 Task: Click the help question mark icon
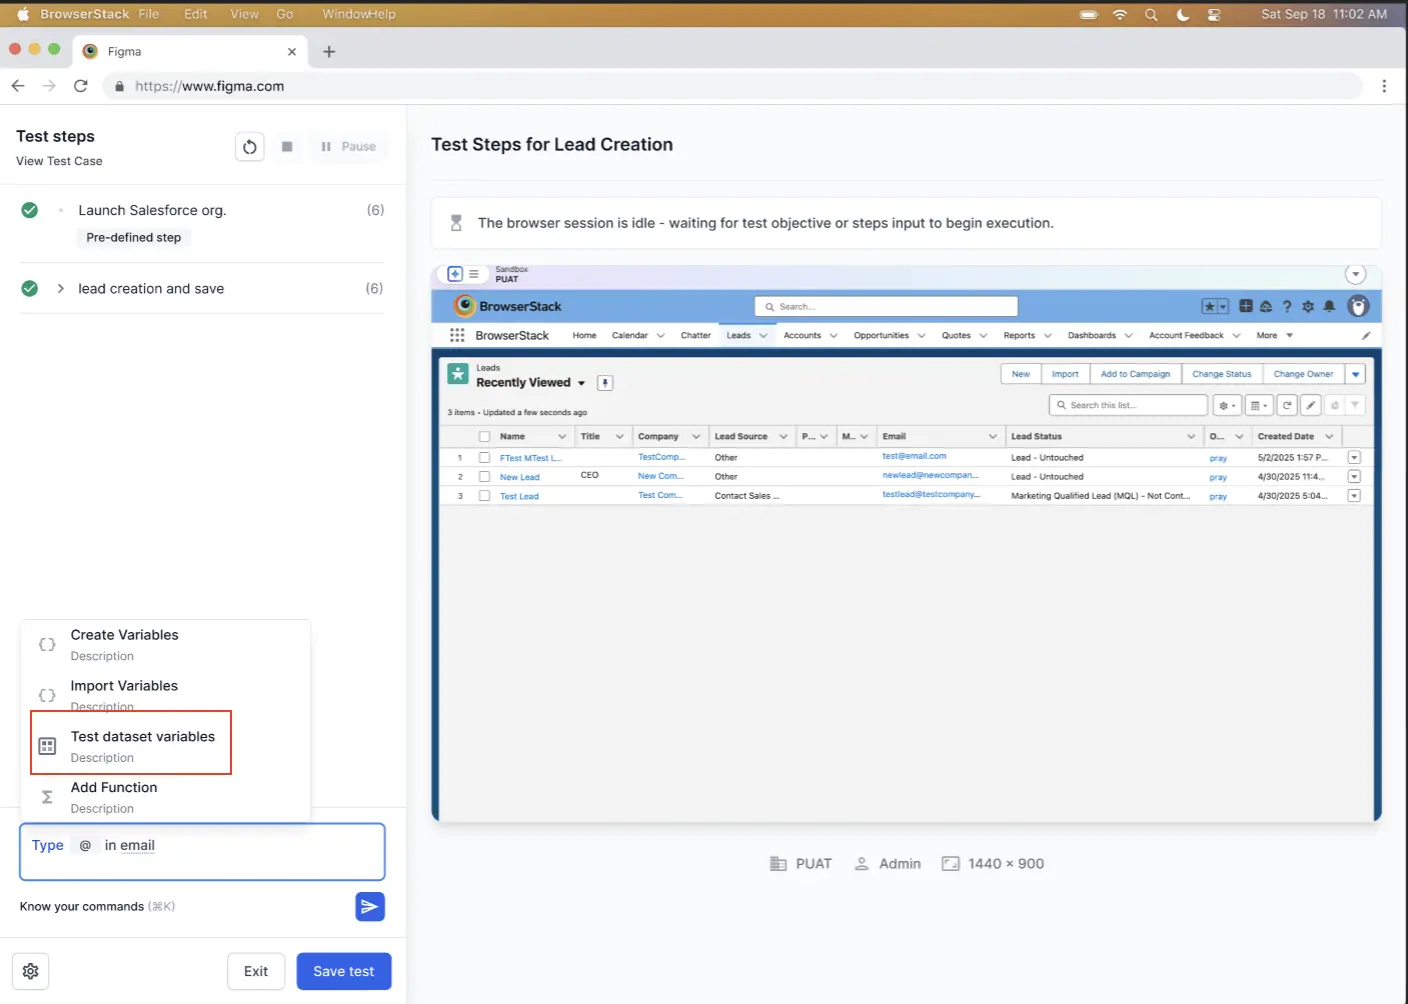(x=1286, y=306)
